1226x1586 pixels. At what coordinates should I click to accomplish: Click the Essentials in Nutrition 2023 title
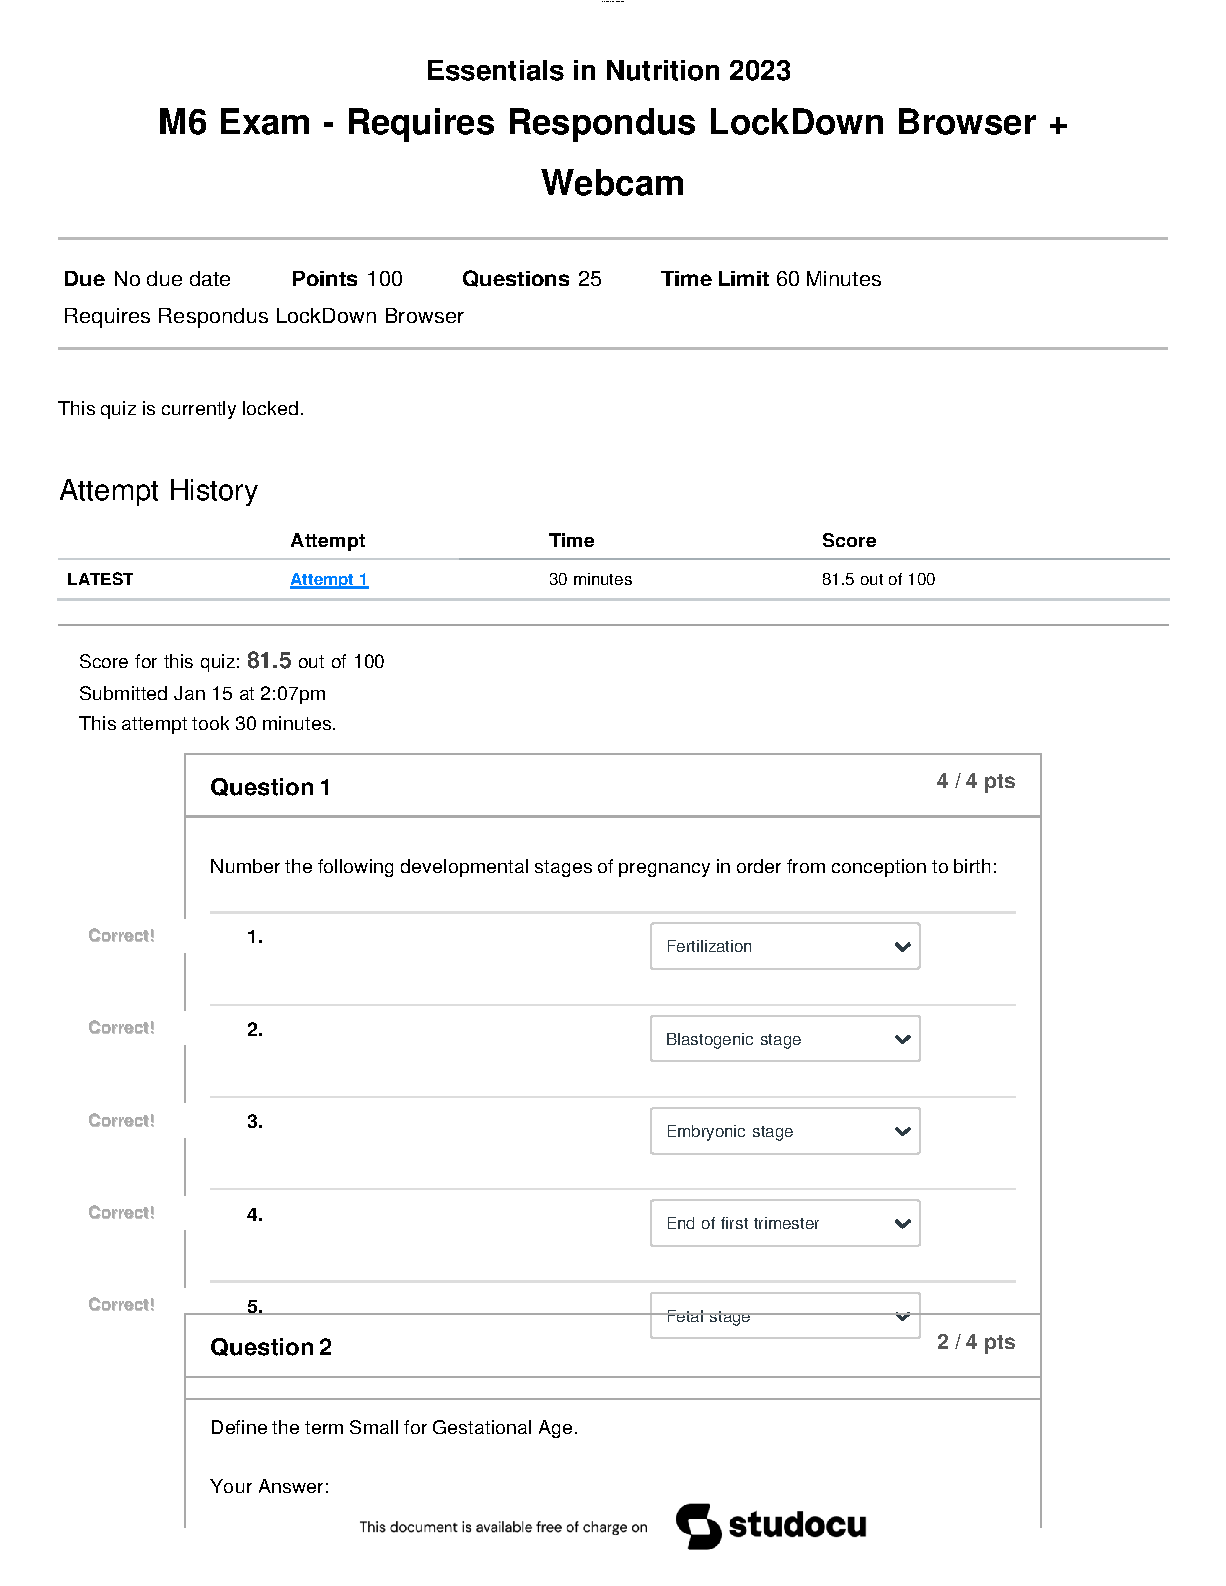pos(608,70)
